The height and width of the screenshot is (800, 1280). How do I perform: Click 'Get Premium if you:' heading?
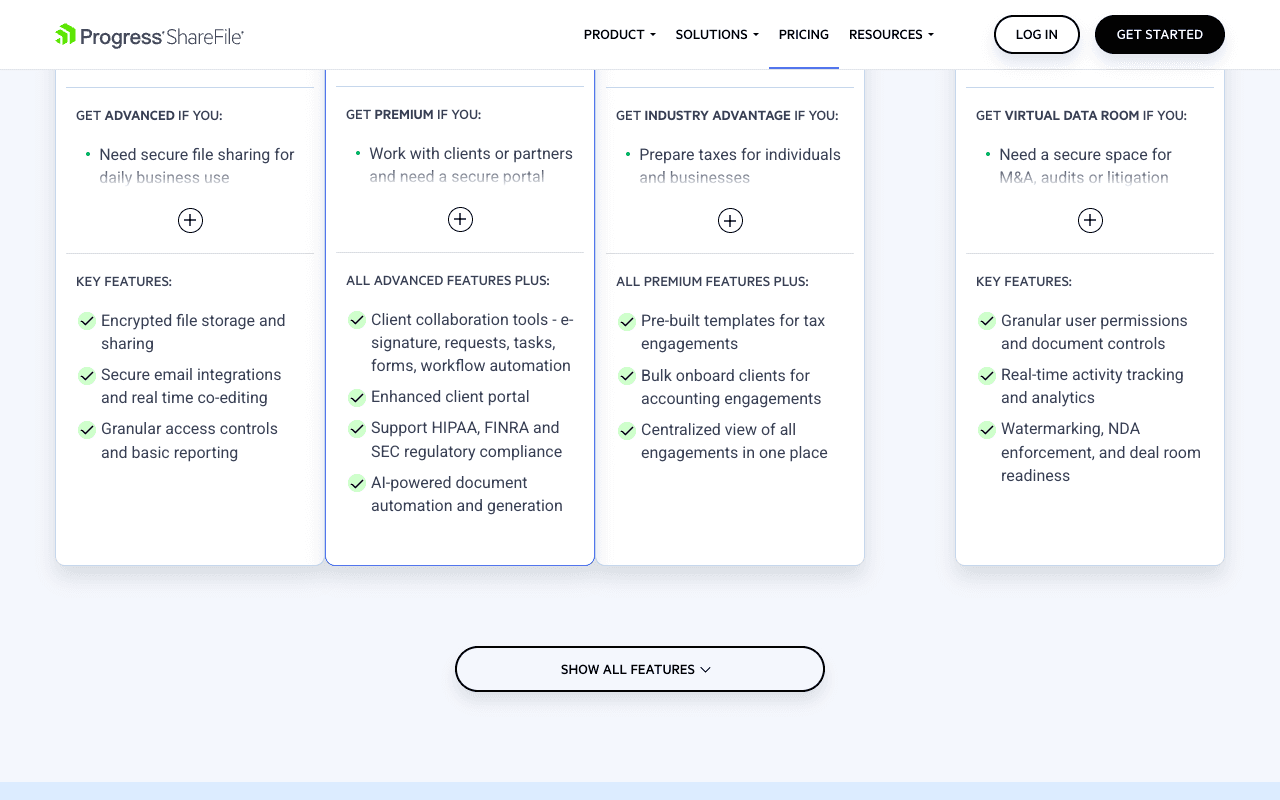tap(413, 114)
